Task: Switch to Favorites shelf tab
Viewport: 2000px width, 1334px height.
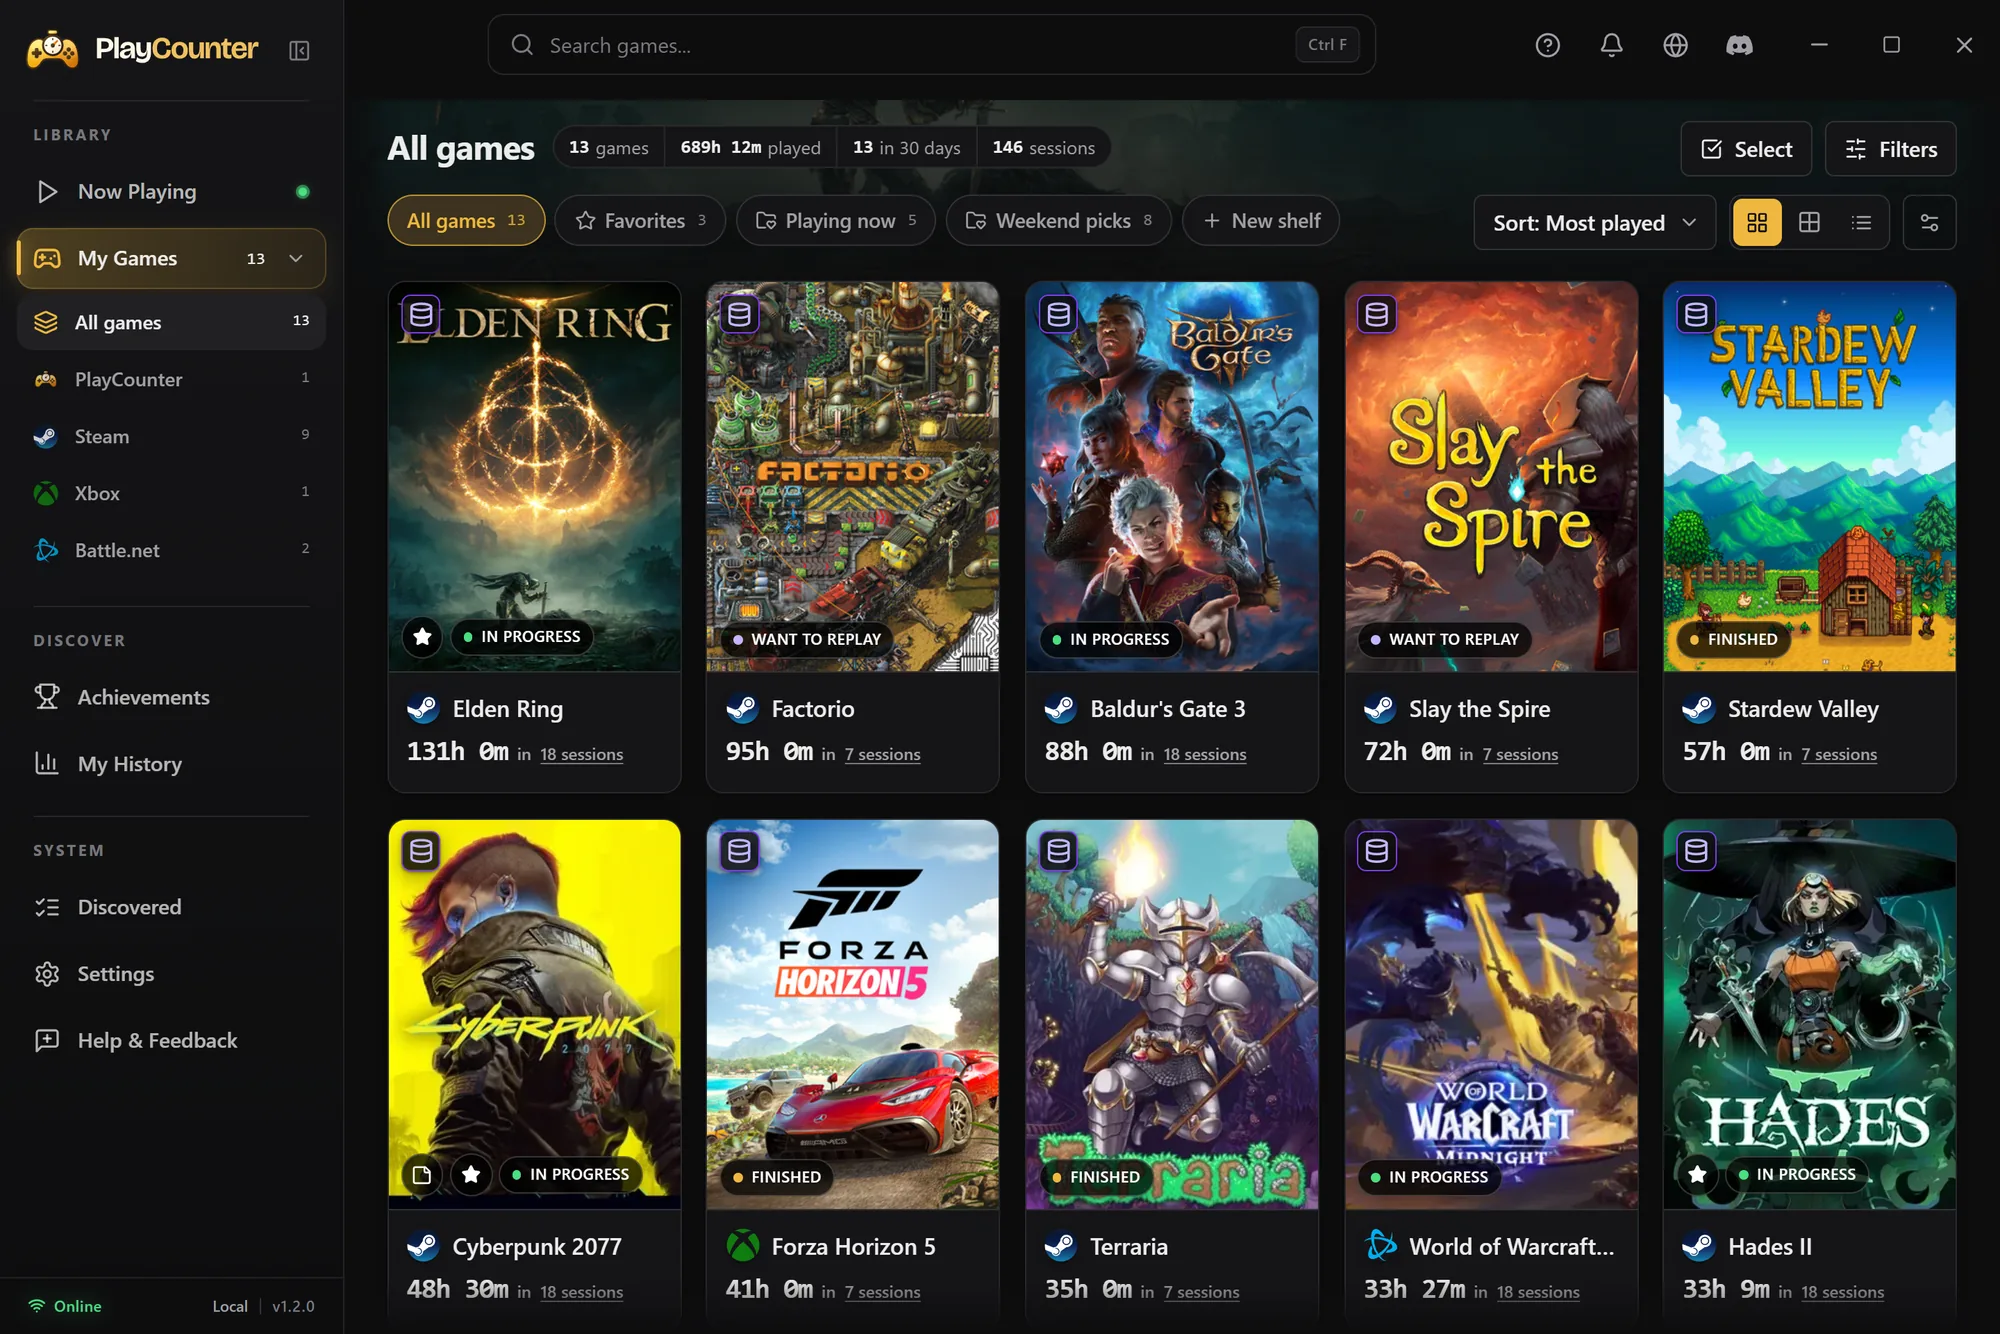Action: point(641,220)
